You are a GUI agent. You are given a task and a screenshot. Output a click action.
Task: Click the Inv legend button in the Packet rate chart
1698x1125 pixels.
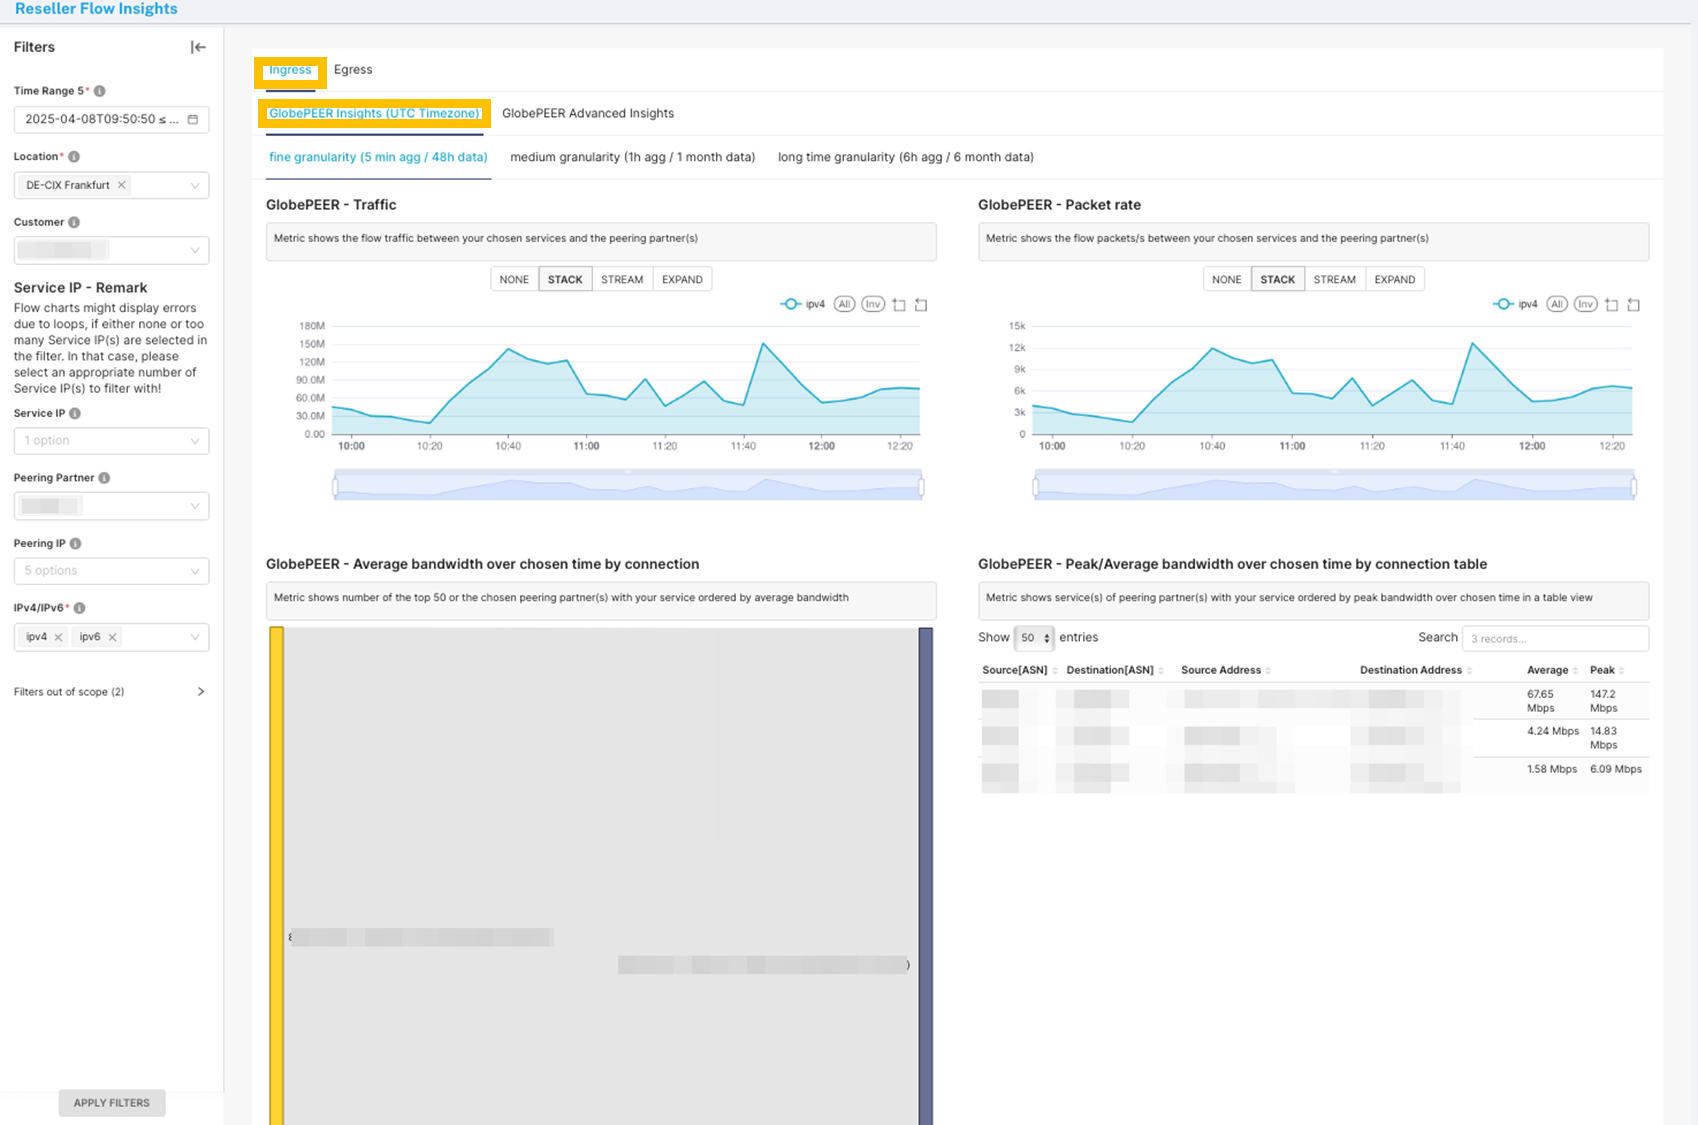click(1585, 304)
